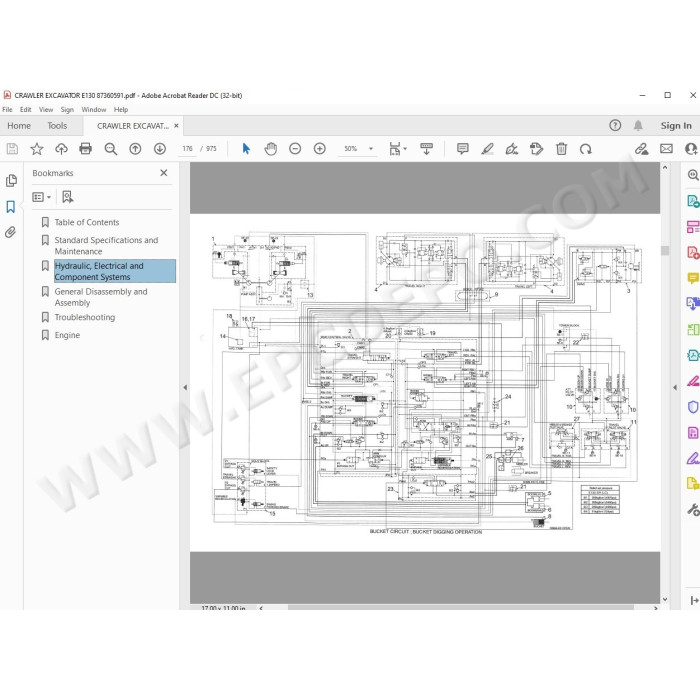Switch to the Home tab
Image resolution: width=700 pixels, height=700 pixels.
click(19, 126)
